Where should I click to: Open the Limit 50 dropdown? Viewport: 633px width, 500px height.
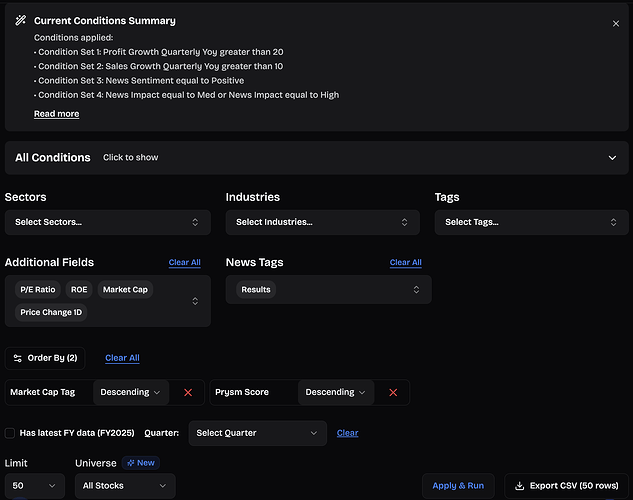(x=35, y=486)
